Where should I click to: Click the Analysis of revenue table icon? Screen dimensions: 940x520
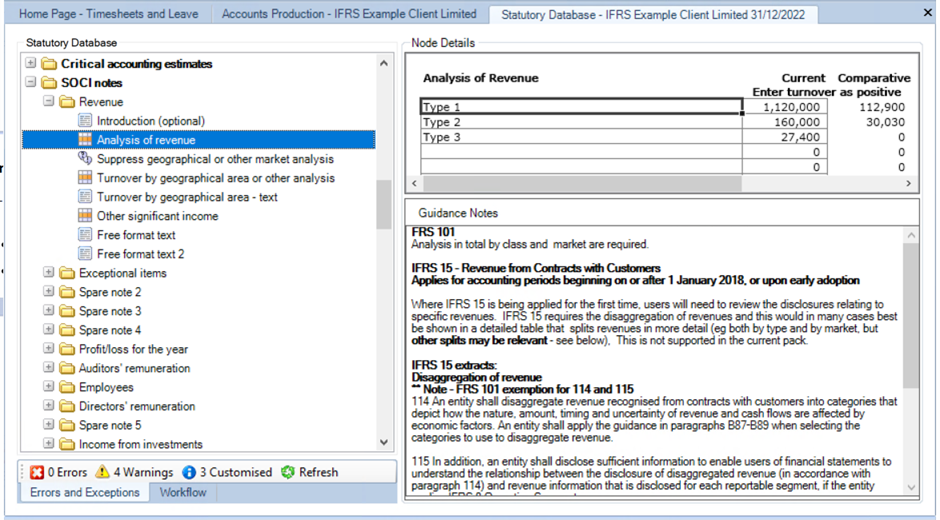pyautogui.click(x=85, y=140)
